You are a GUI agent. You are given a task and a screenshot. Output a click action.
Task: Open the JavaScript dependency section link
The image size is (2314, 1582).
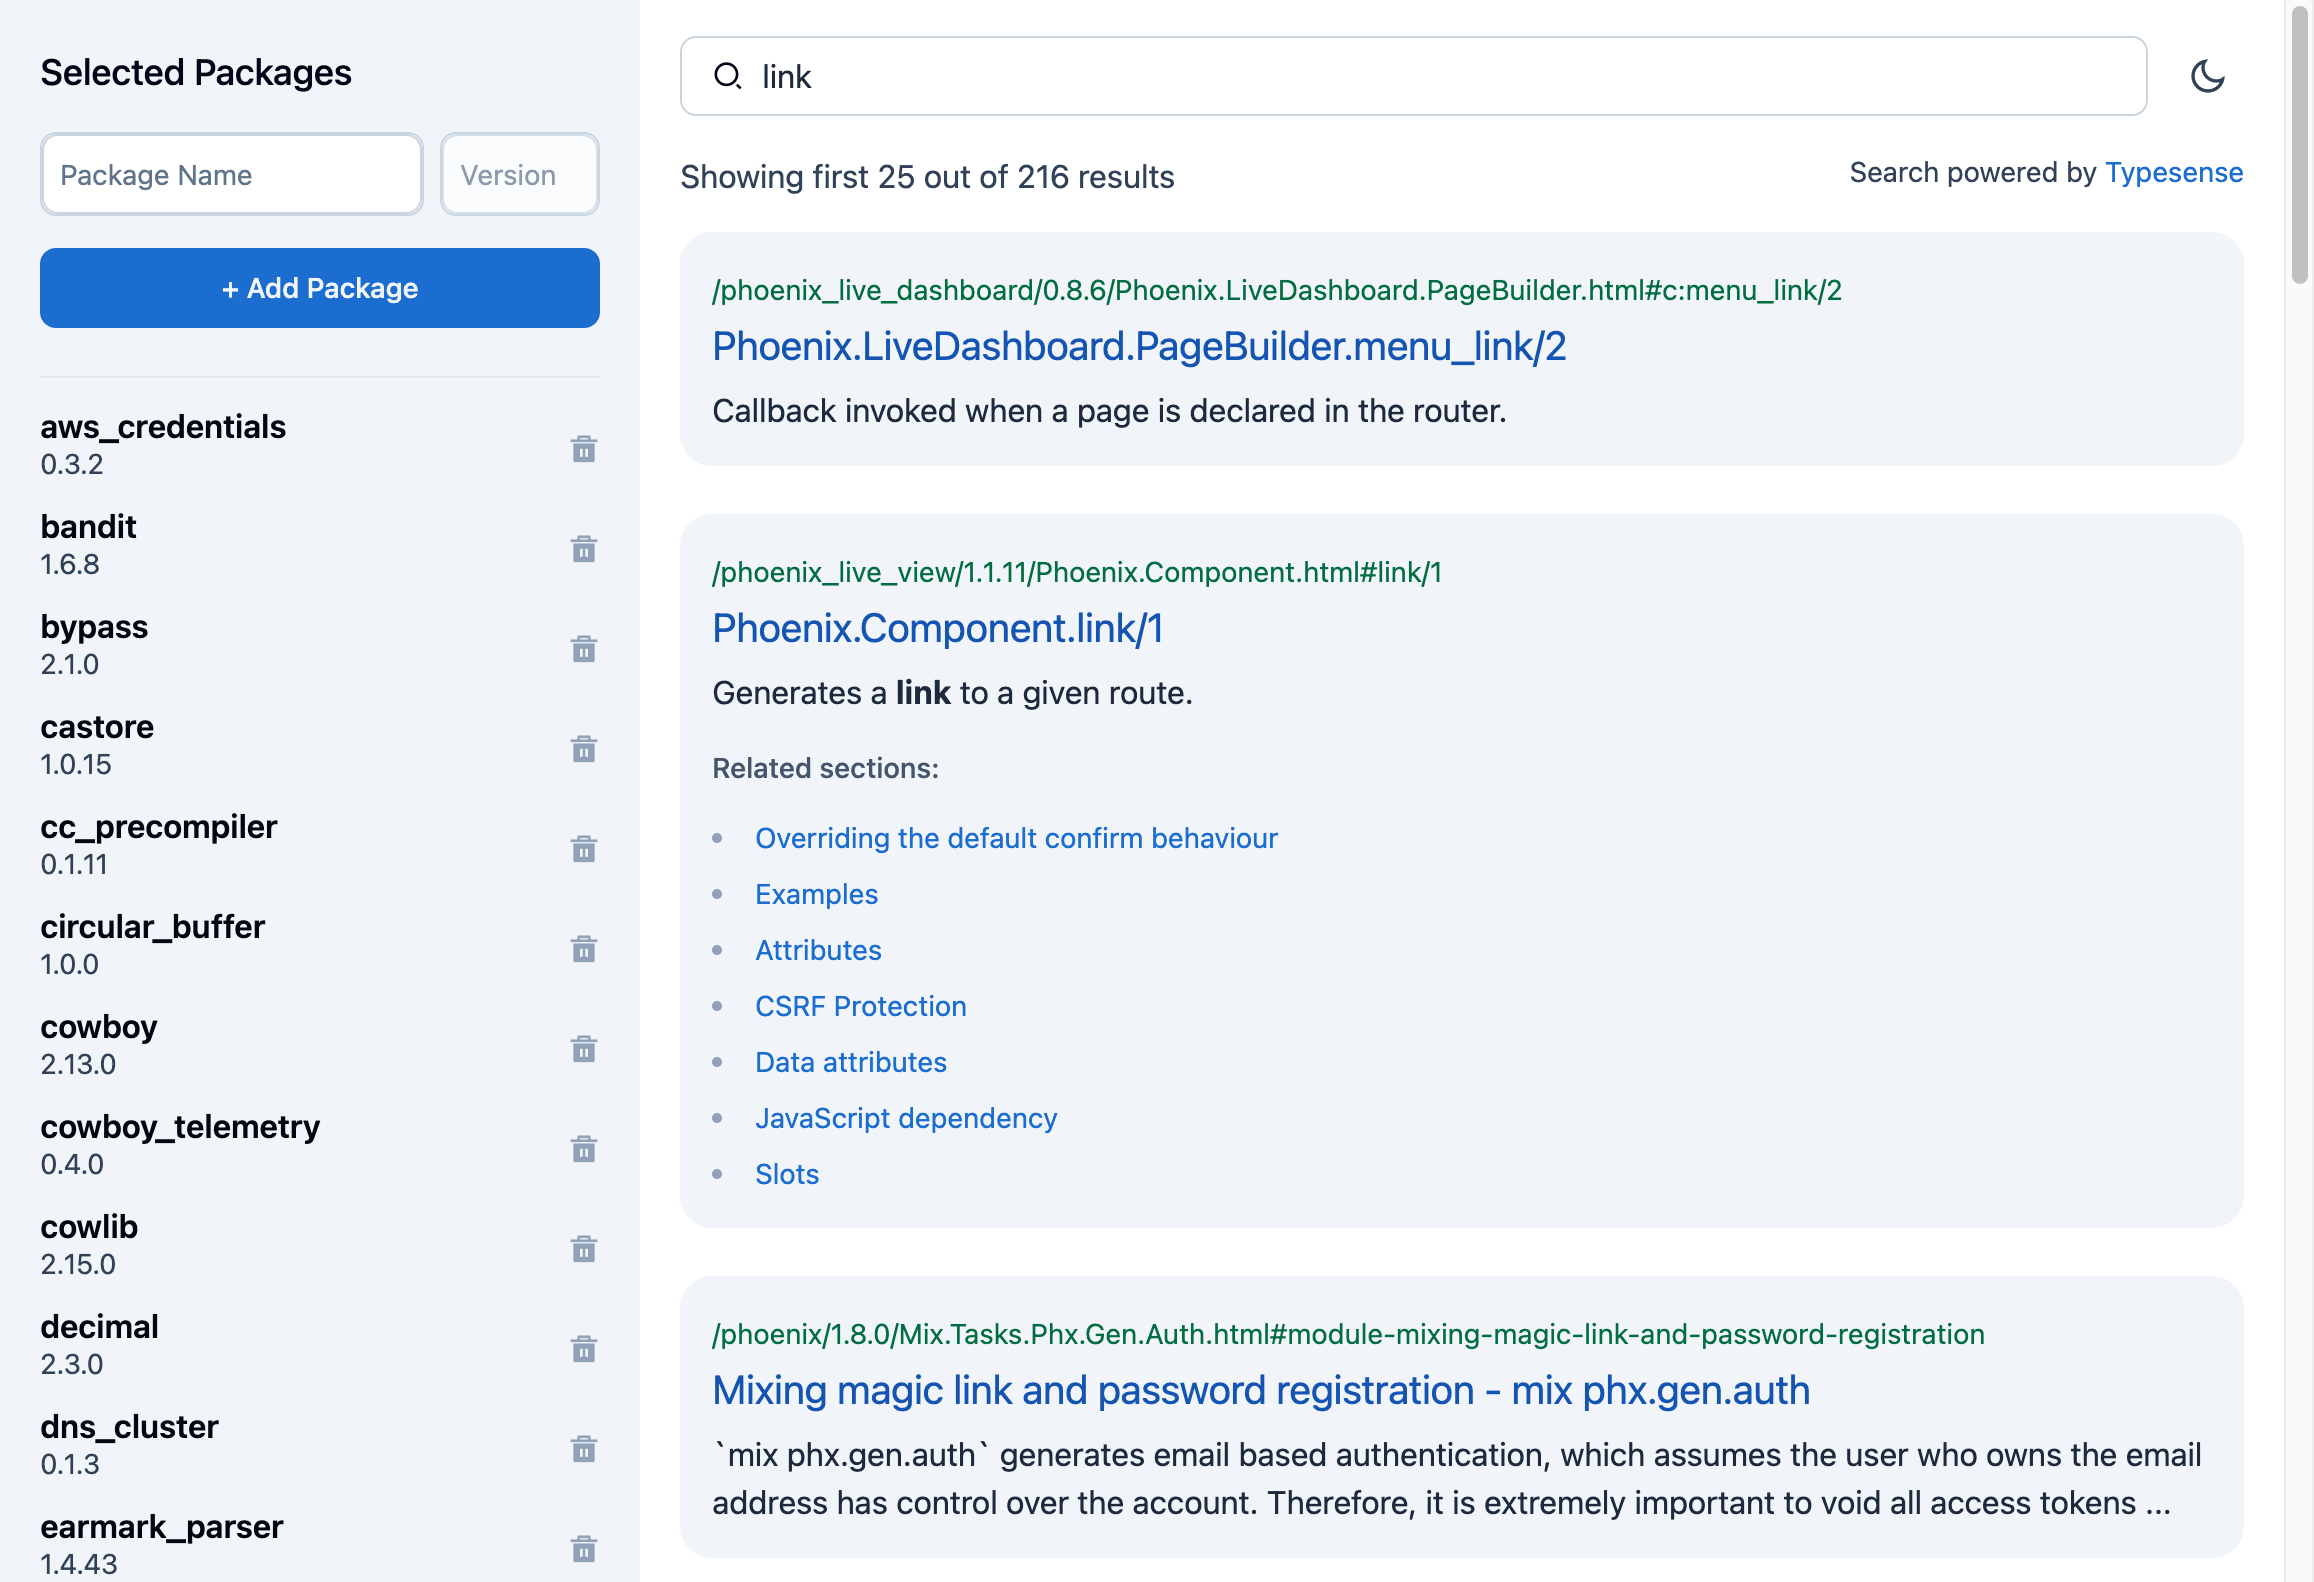click(905, 1118)
